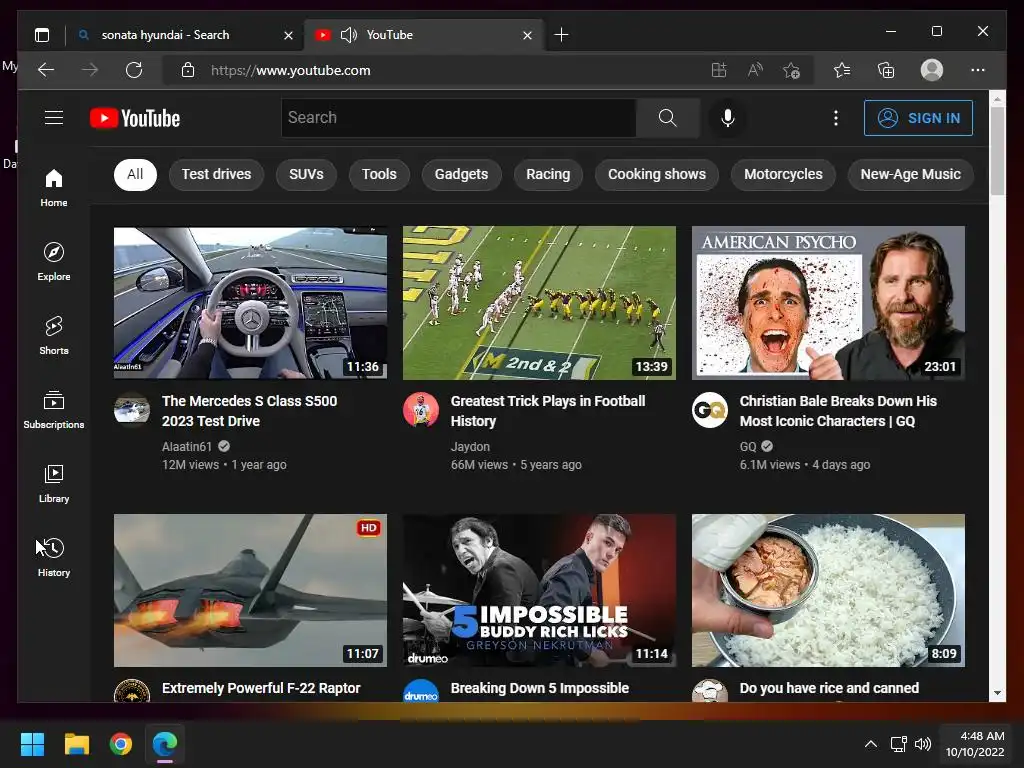Viewport: 1024px width, 768px height.
Task: Go back in Edge browser
Action: click(x=46, y=70)
